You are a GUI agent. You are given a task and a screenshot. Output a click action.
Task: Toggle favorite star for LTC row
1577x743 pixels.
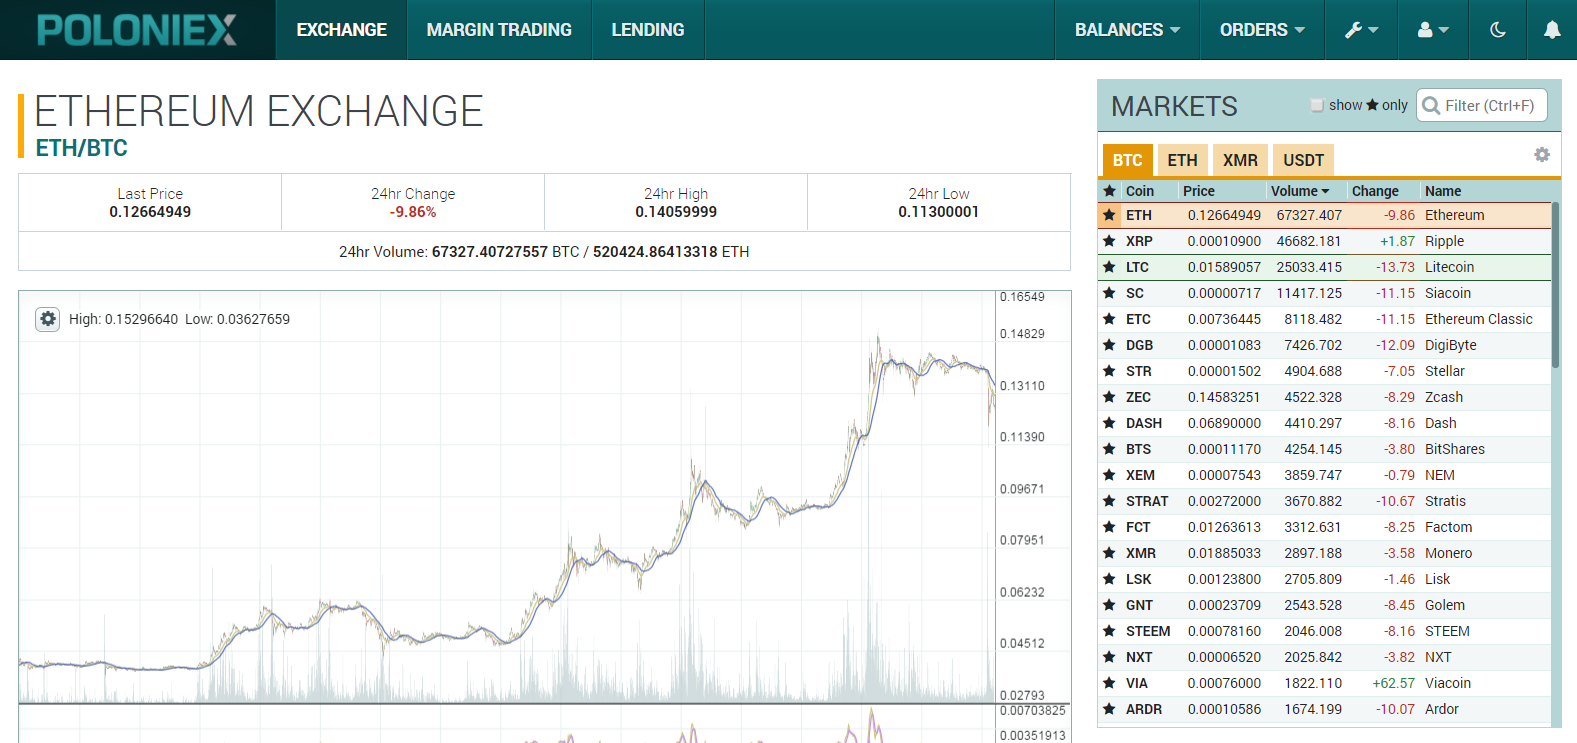click(x=1109, y=267)
